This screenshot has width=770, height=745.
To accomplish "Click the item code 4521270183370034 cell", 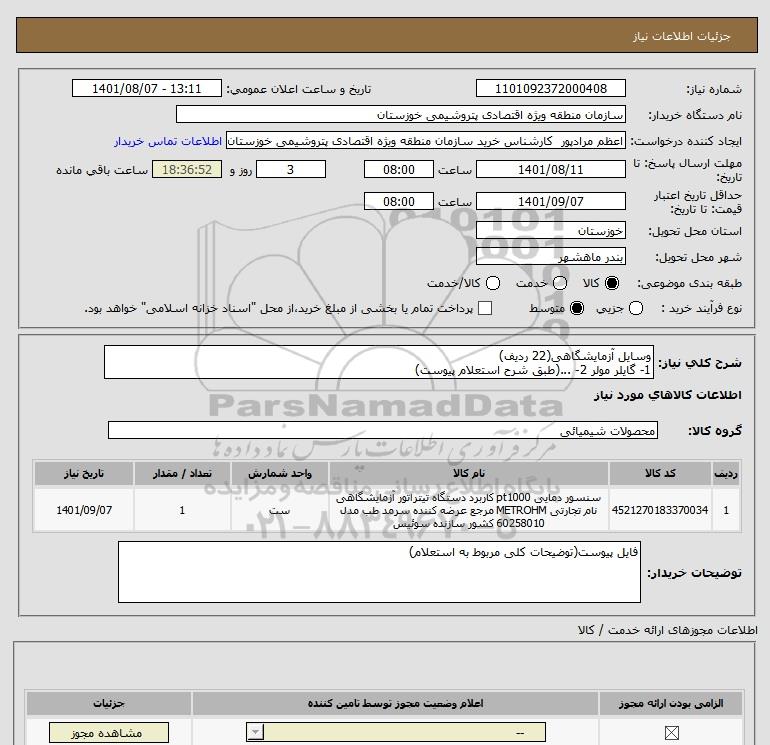I will click(660, 510).
